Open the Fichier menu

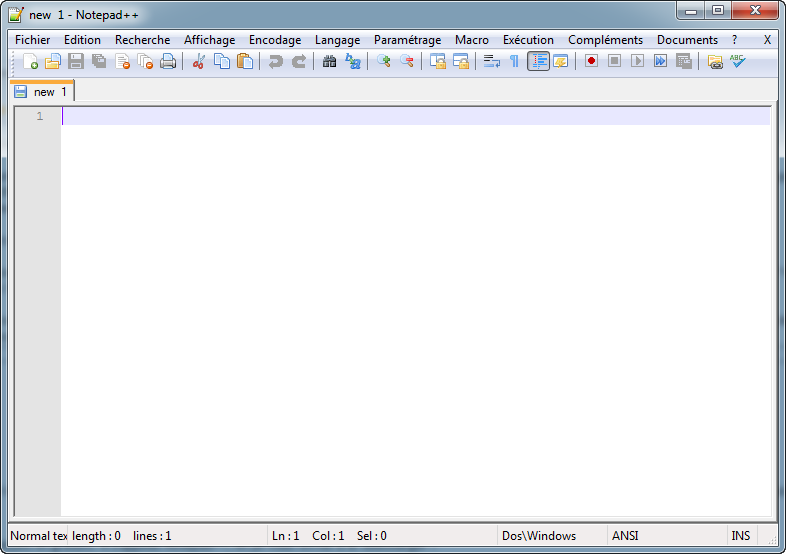(33, 40)
